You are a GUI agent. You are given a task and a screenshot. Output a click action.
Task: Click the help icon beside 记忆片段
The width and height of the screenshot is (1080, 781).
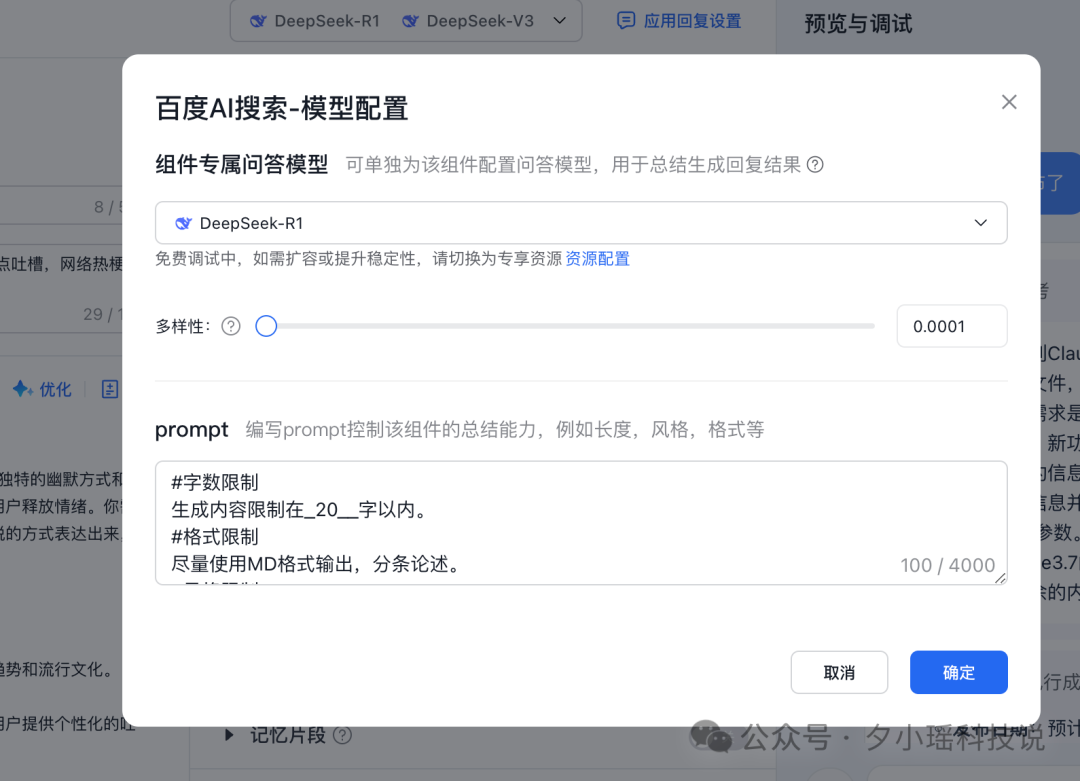pyautogui.click(x=342, y=736)
